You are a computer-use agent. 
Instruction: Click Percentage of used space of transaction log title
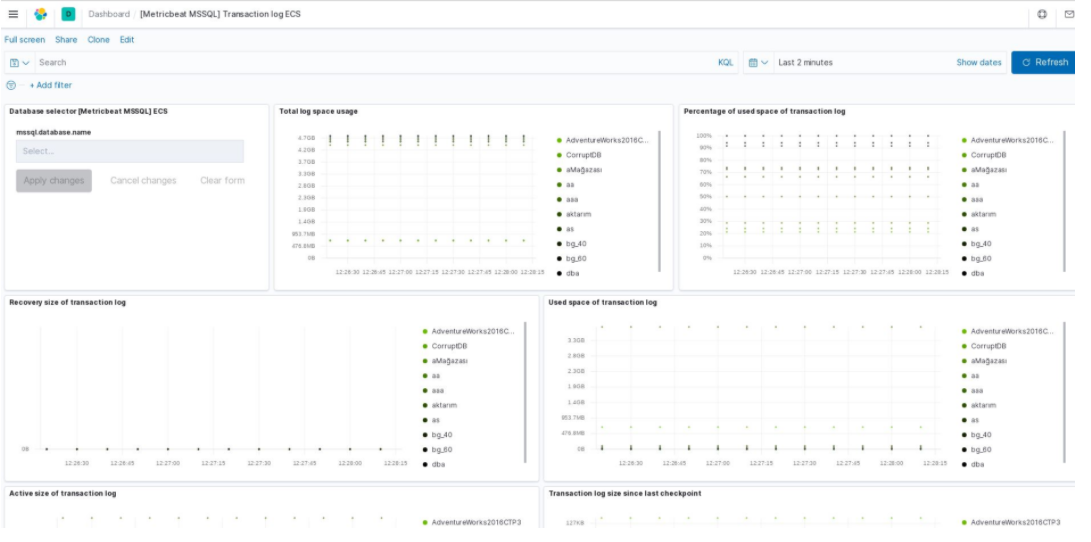tap(765, 111)
